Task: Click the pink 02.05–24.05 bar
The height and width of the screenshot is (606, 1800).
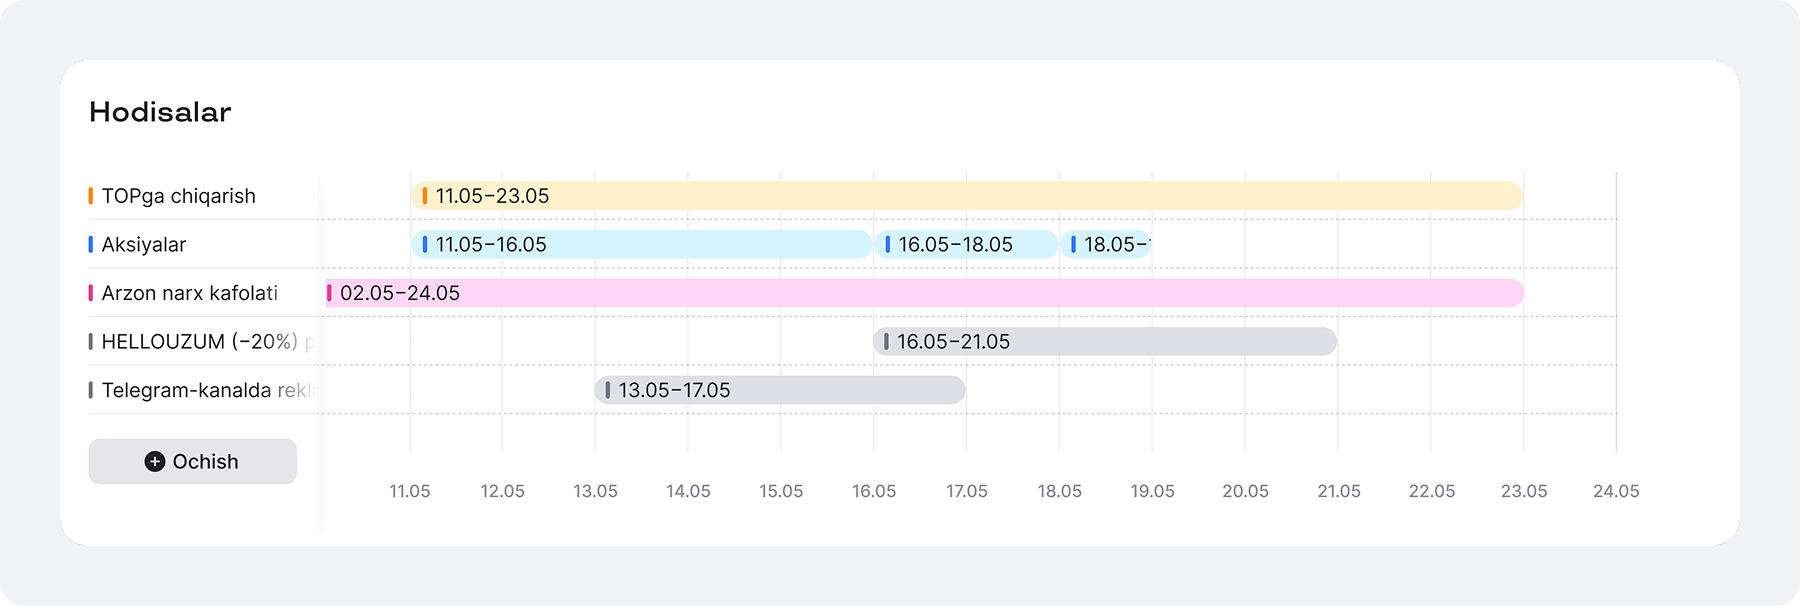Action: point(925,293)
